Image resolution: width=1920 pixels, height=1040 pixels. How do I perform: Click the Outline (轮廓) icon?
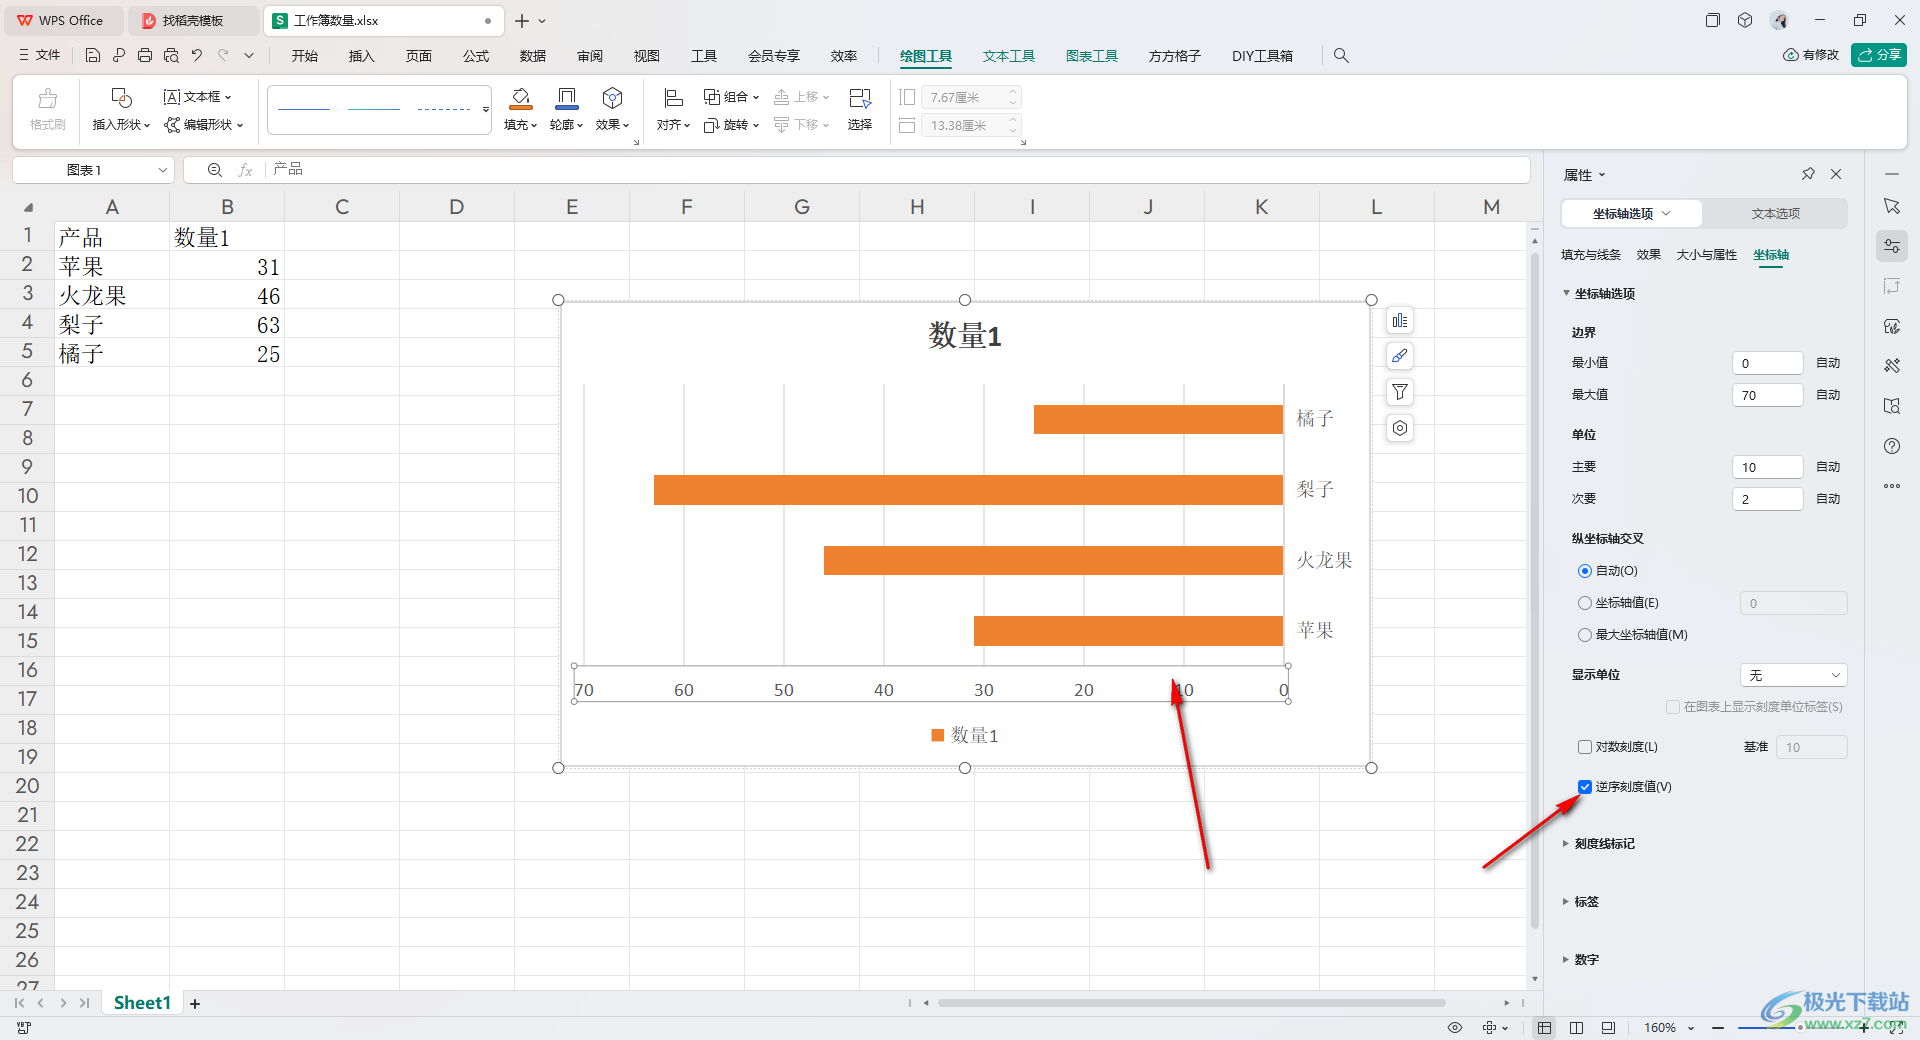click(x=566, y=98)
